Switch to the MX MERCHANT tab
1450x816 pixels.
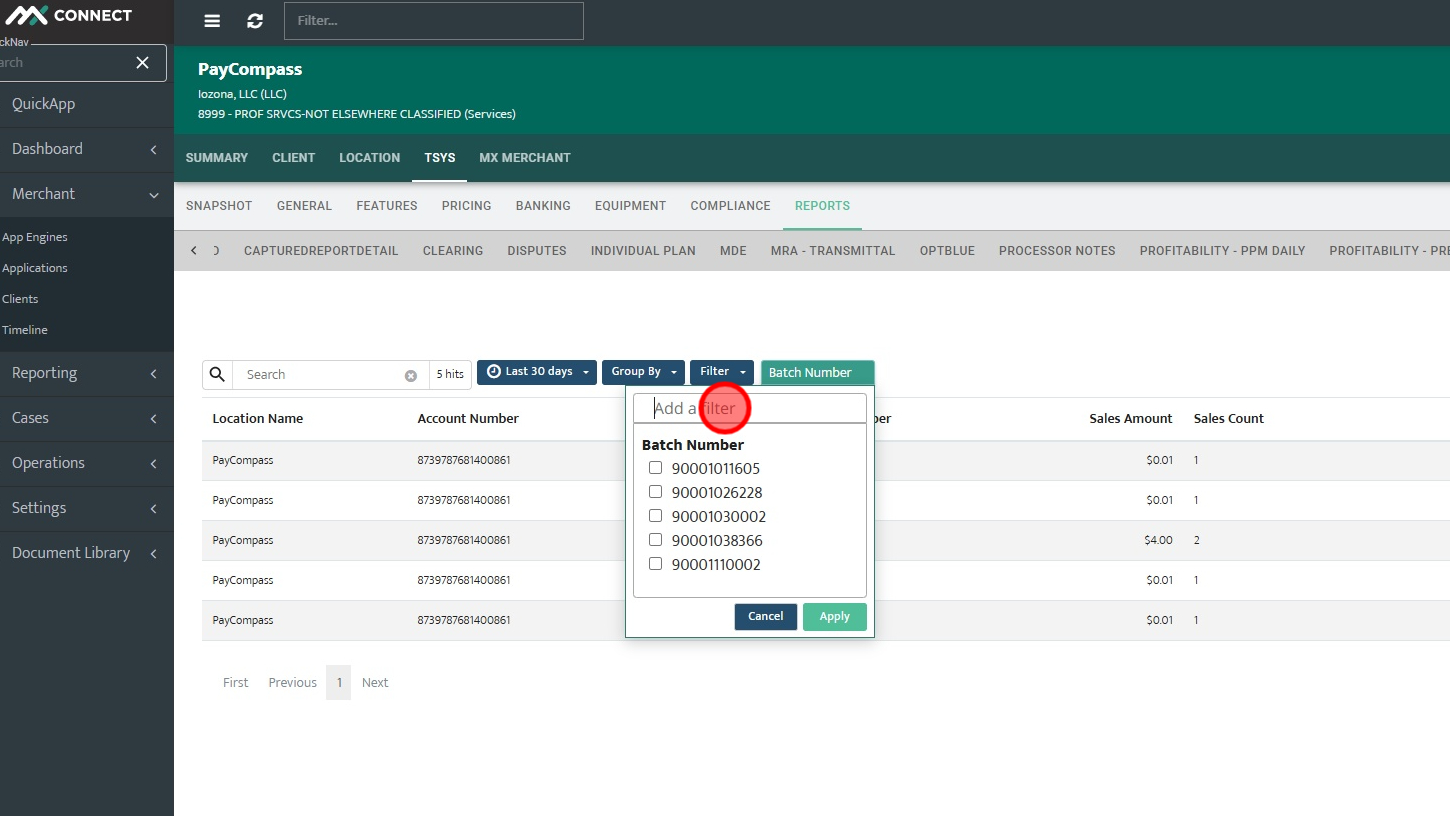pos(525,158)
